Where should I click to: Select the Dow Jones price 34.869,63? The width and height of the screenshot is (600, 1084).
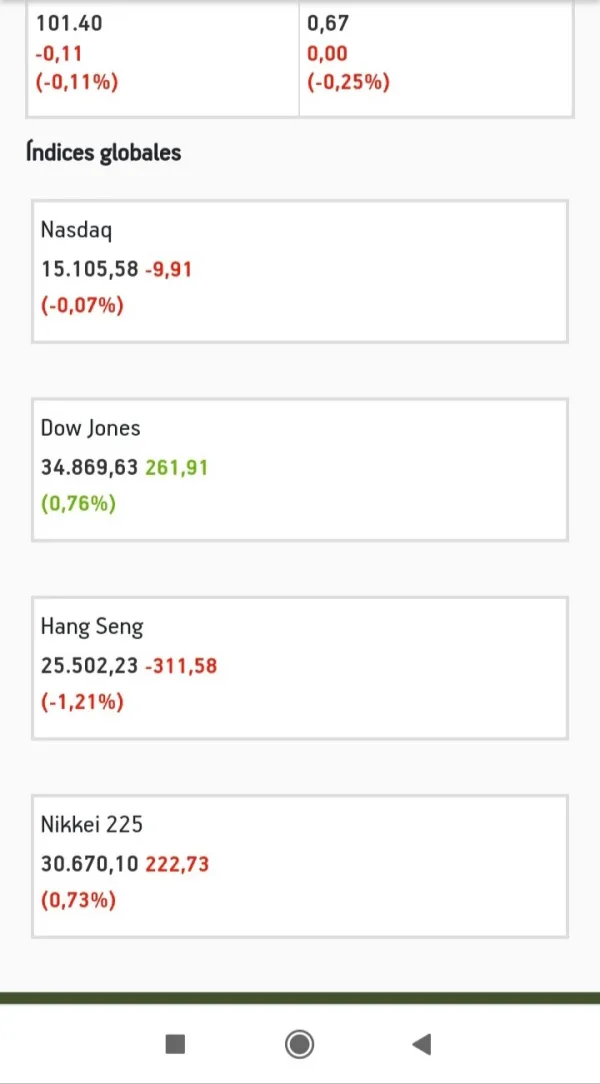89,467
